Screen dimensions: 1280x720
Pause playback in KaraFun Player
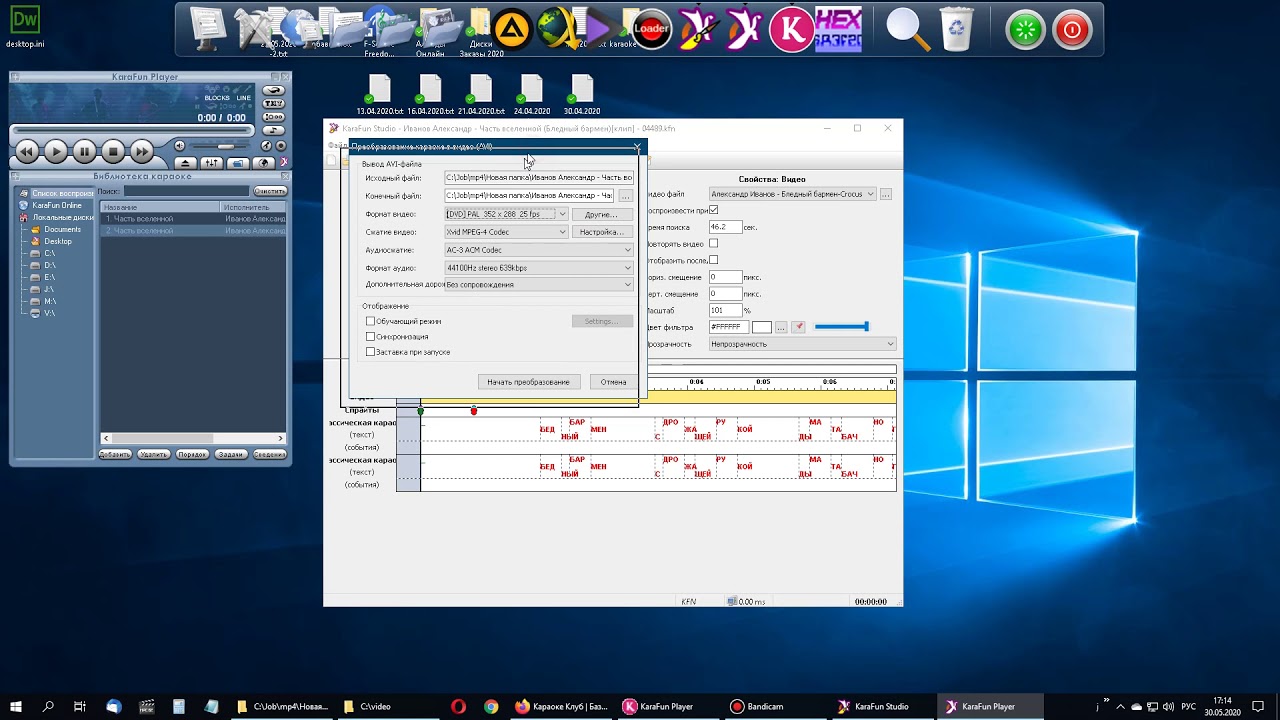(84, 152)
